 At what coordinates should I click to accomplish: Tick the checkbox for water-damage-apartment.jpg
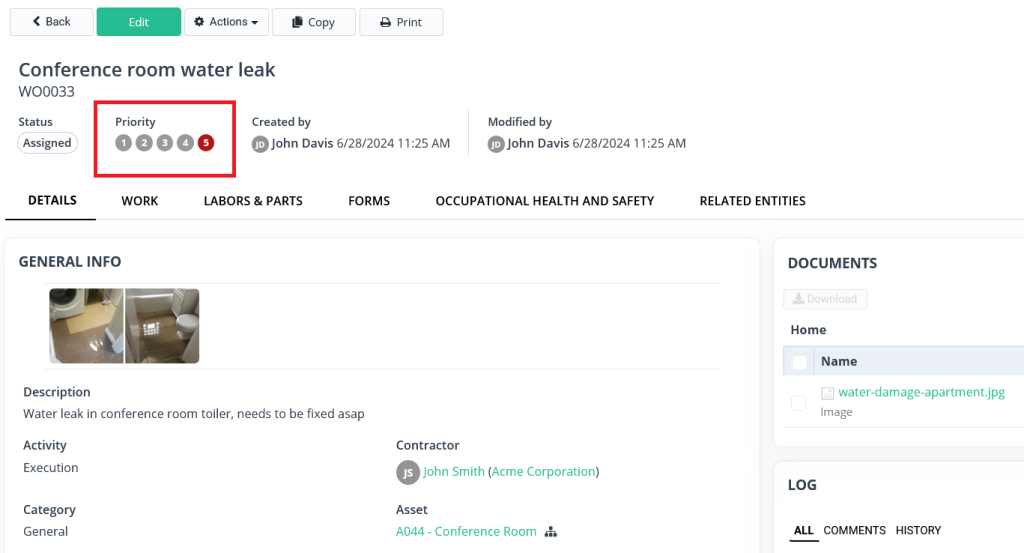tap(798, 402)
